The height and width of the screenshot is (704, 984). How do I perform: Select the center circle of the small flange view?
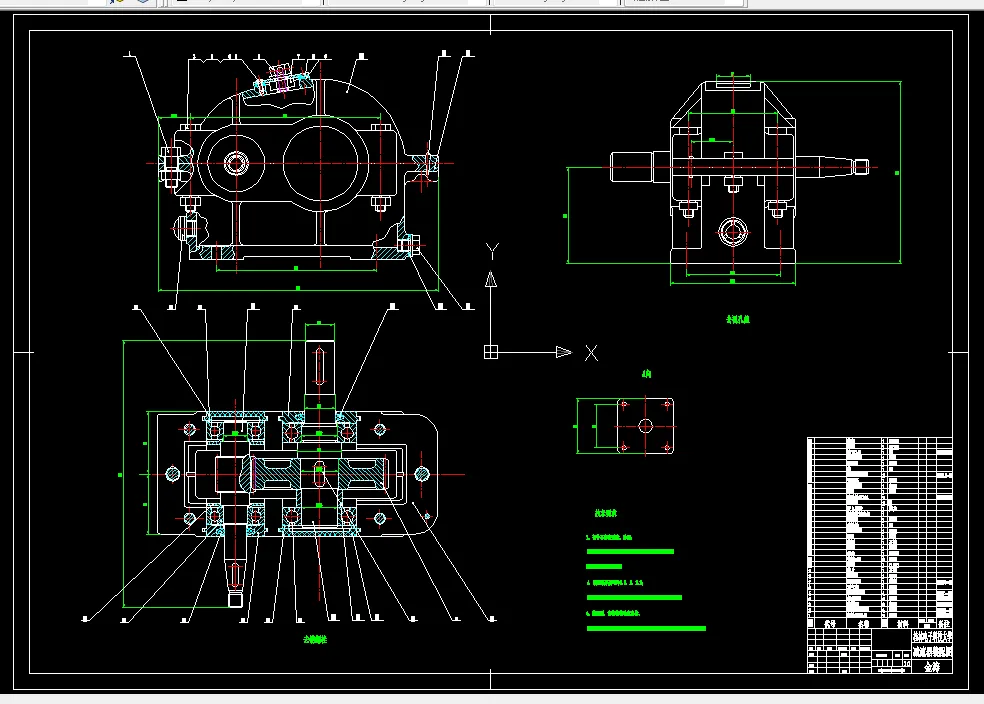tap(646, 426)
